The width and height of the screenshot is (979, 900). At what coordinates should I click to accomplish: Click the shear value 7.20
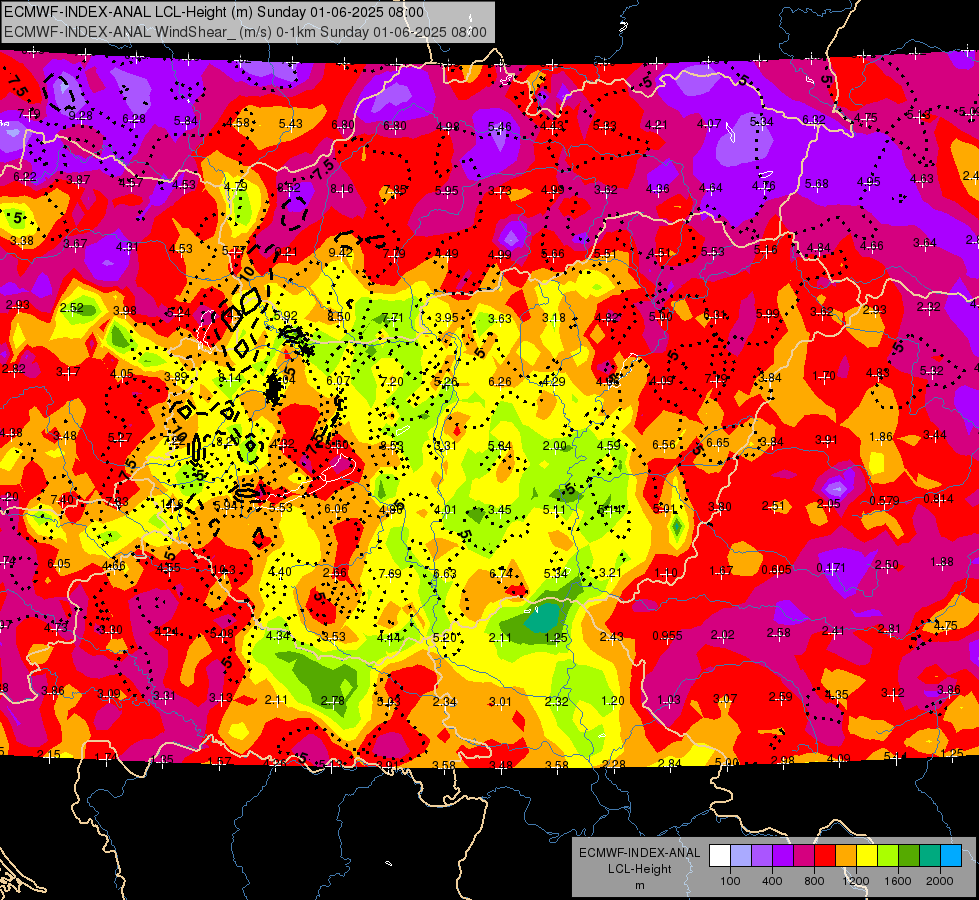point(391,382)
